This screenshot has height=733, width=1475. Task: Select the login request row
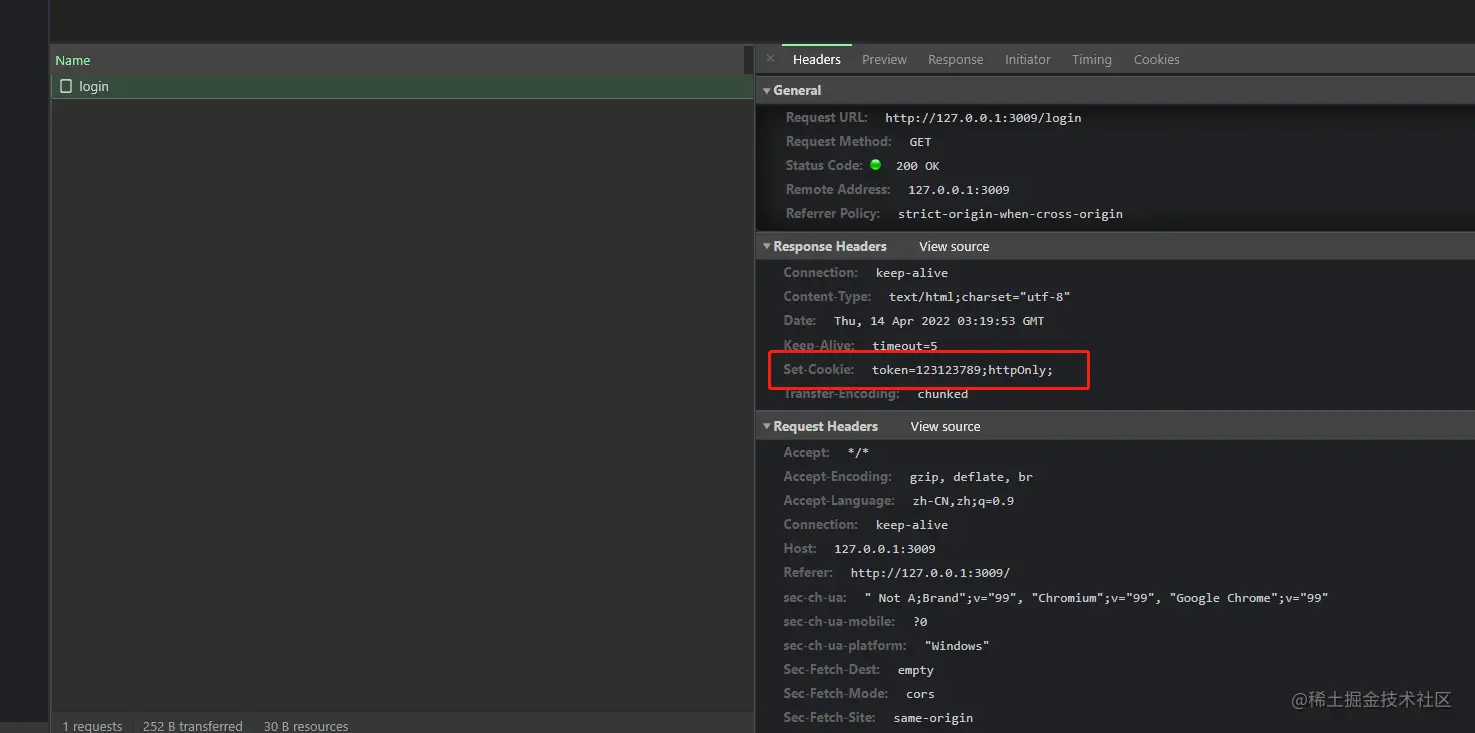click(402, 87)
